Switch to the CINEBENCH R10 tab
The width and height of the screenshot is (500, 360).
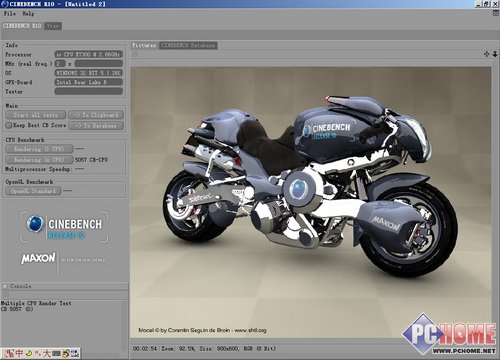pos(22,26)
